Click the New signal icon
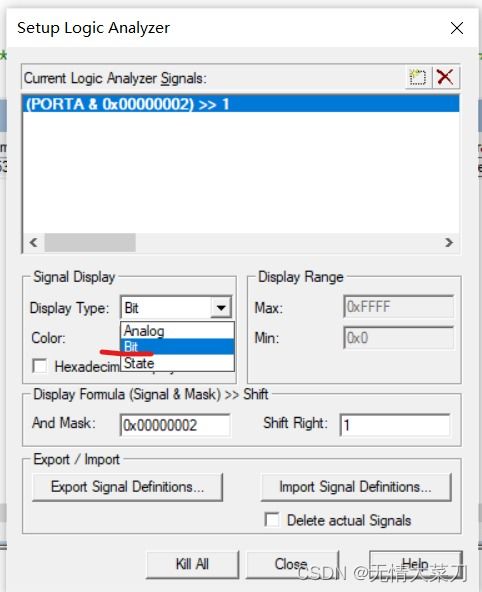Screen dimensions: 482x592 coord(417,78)
